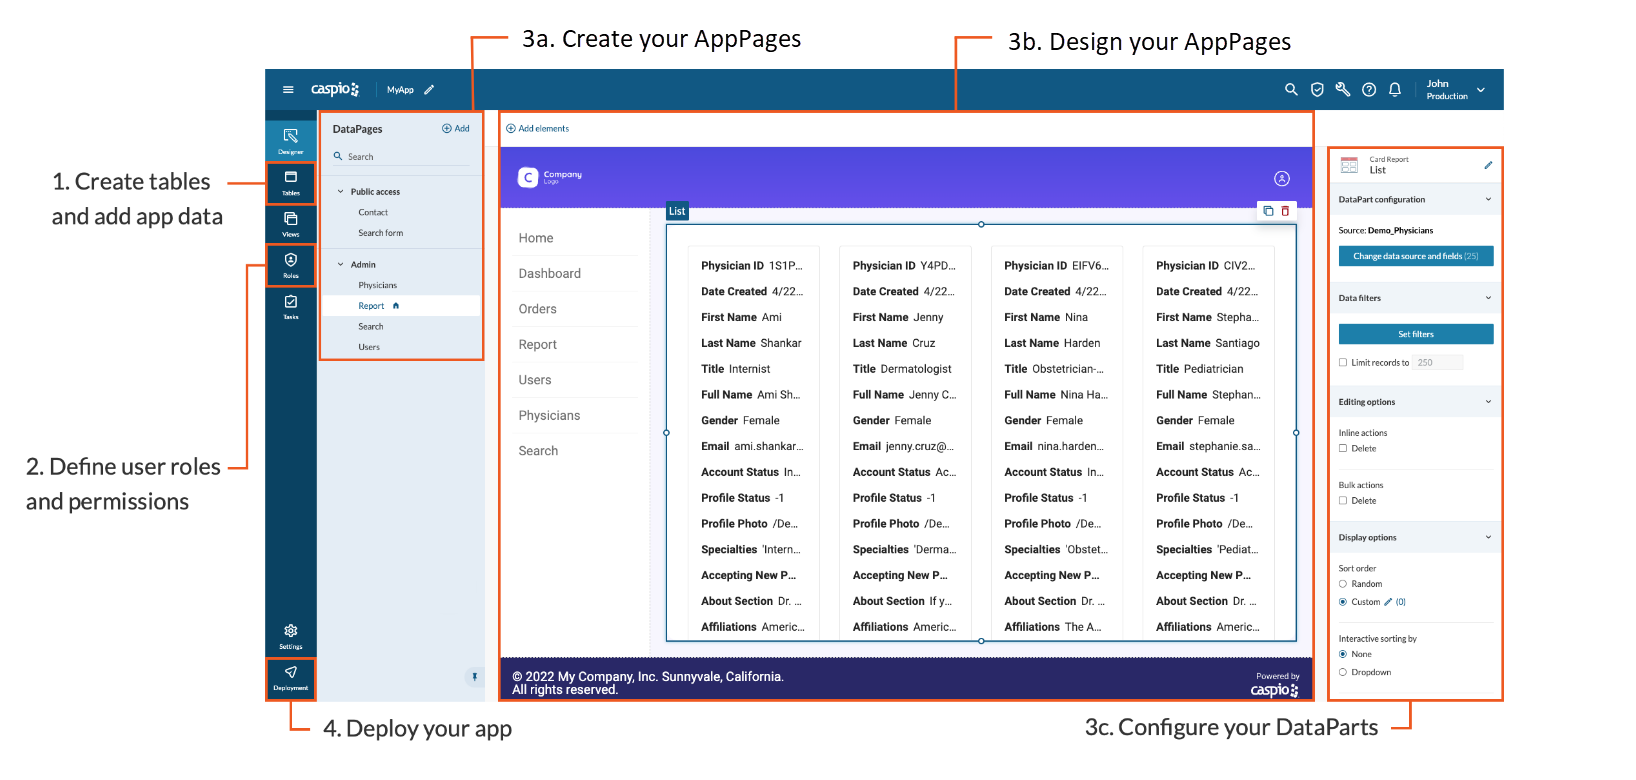Check Bulk actions Delete checkbox
This screenshot has width=1636, height=780.
(x=1343, y=500)
